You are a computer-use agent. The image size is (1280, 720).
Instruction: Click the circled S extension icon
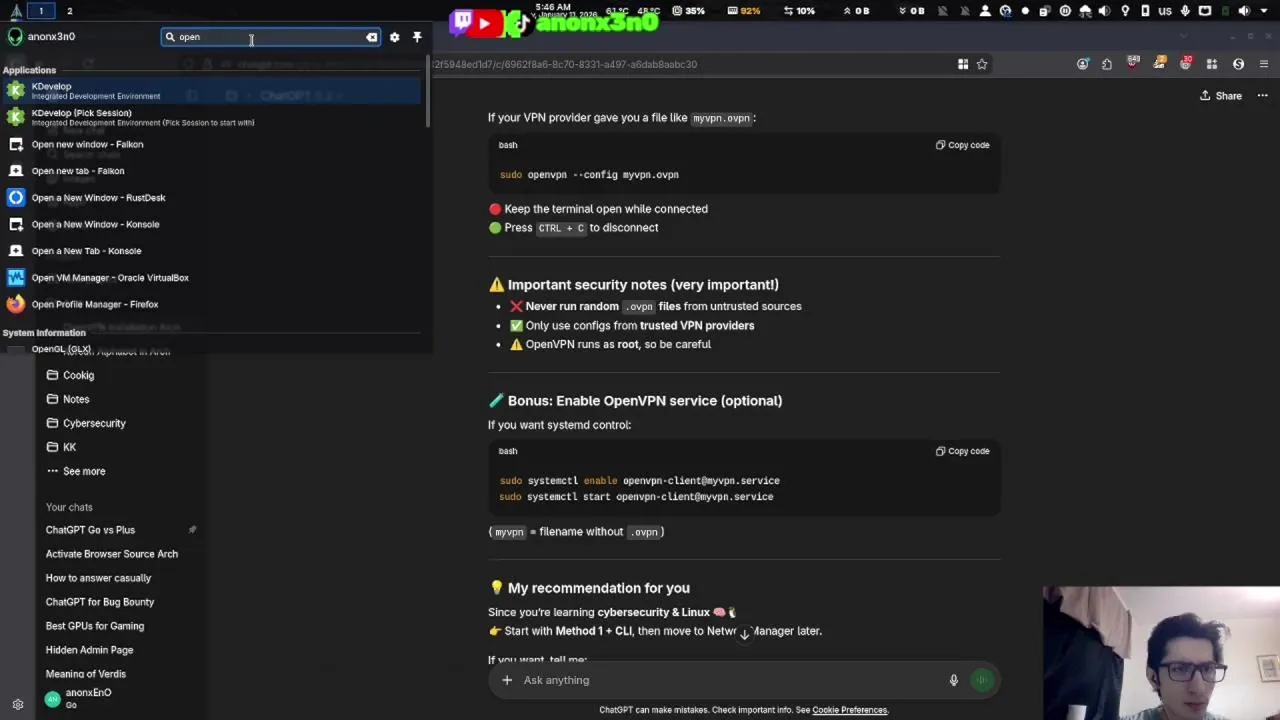[x=1238, y=64]
